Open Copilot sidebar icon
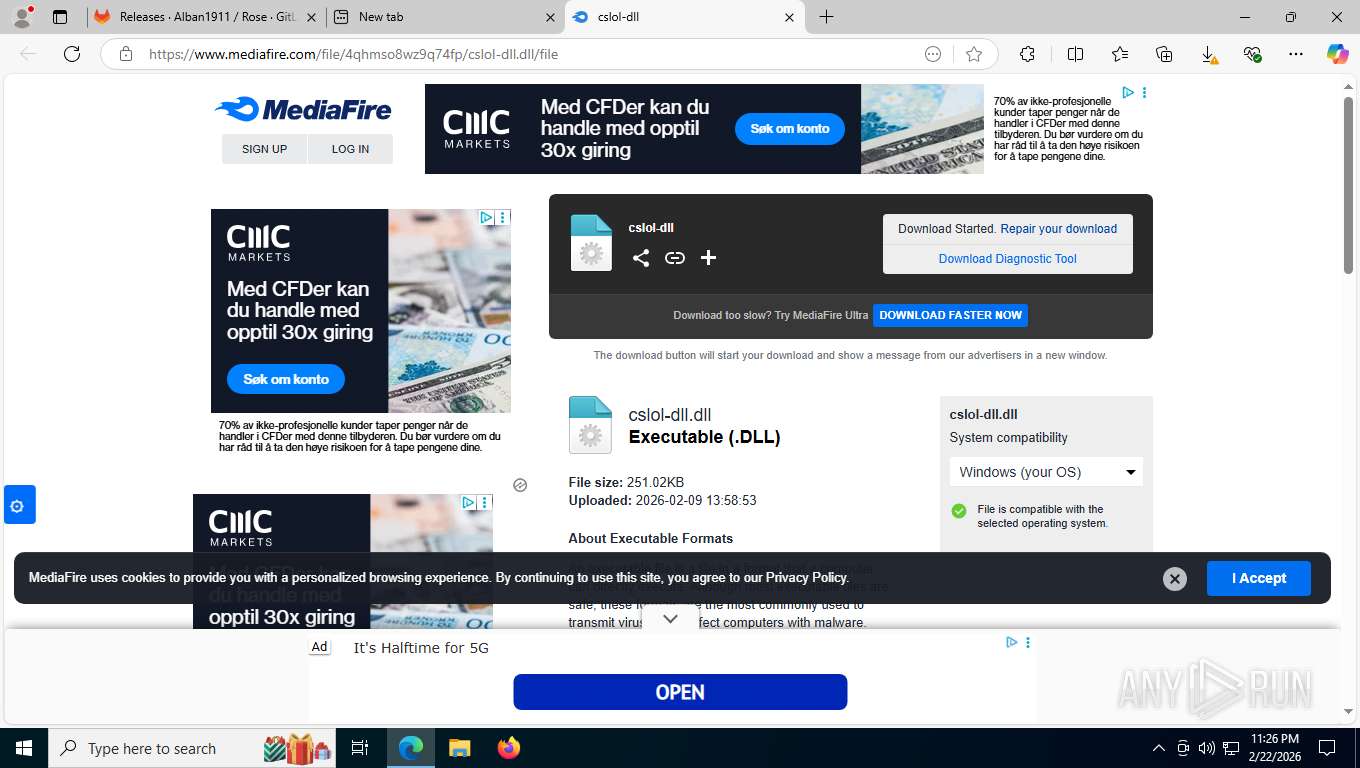The height and width of the screenshot is (768, 1360). click(1337, 54)
